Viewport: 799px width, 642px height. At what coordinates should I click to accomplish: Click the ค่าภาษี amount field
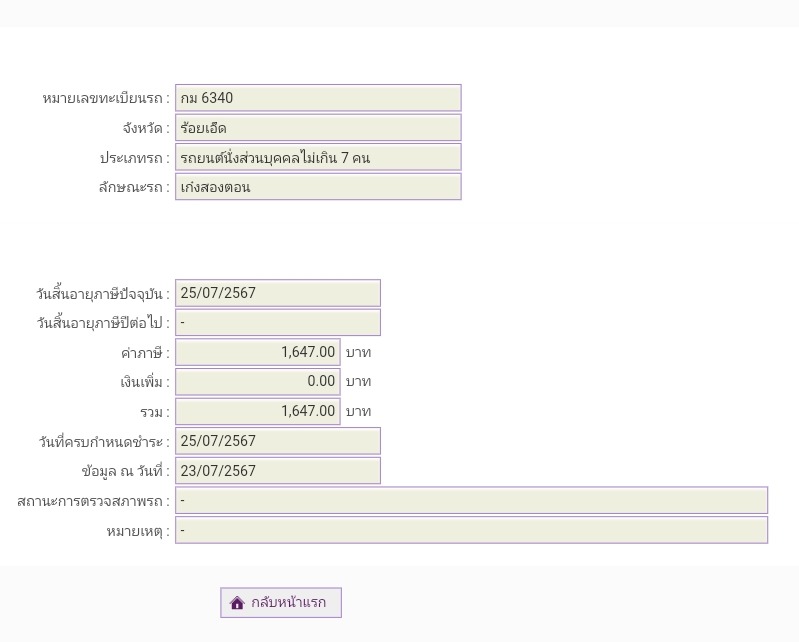tap(257, 352)
